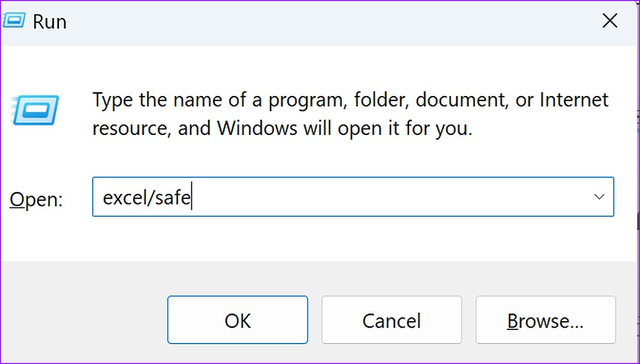Click the small Run icon in title bar

15,20
